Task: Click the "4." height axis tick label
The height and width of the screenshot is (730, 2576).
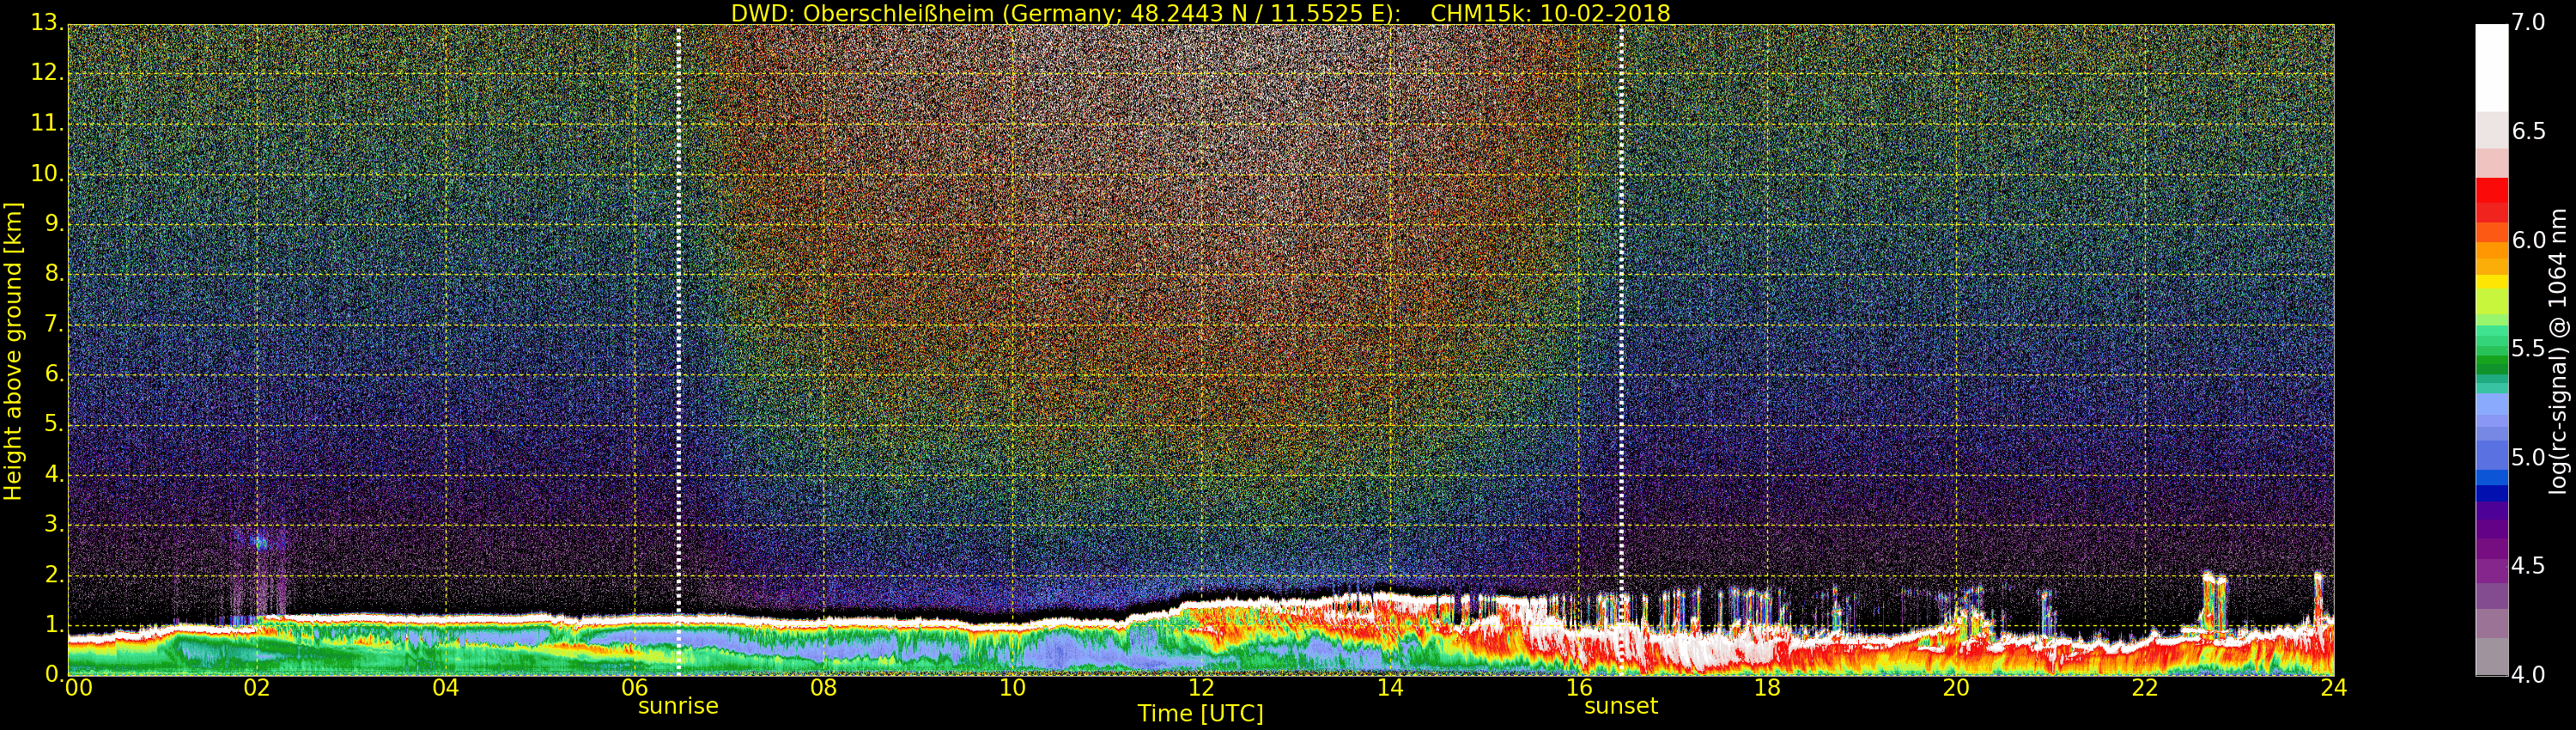Action: coord(54,475)
